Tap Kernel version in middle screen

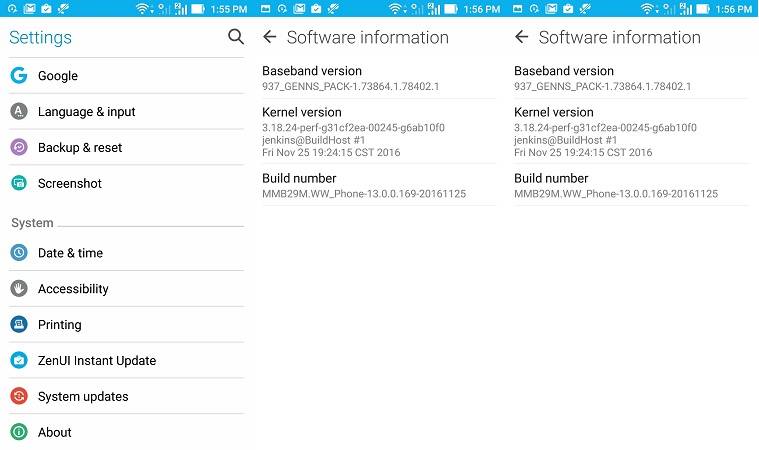point(379,132)
